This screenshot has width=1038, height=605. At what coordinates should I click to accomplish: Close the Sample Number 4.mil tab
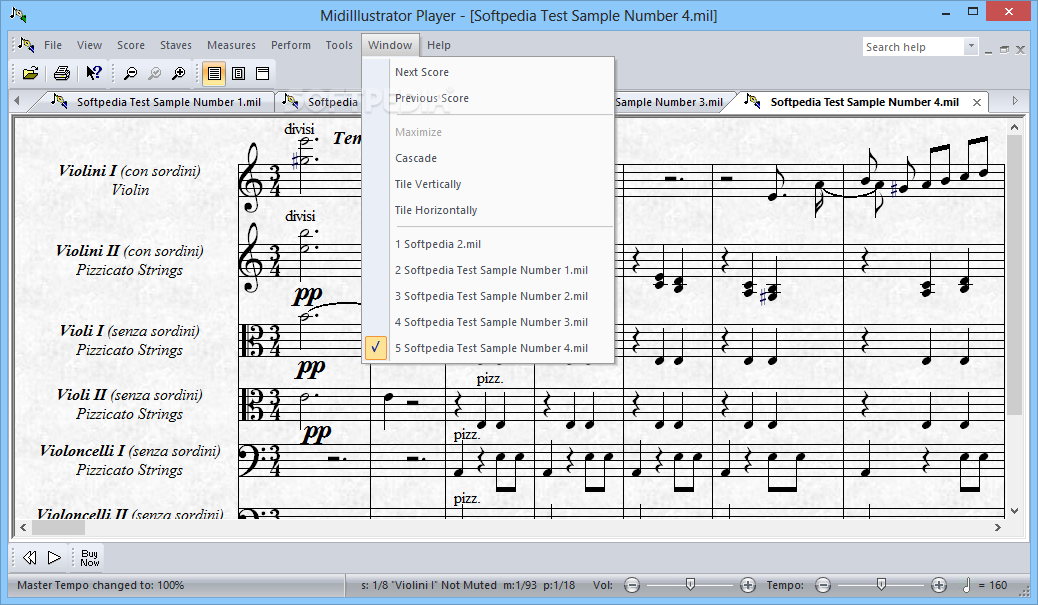click(976, 102)
